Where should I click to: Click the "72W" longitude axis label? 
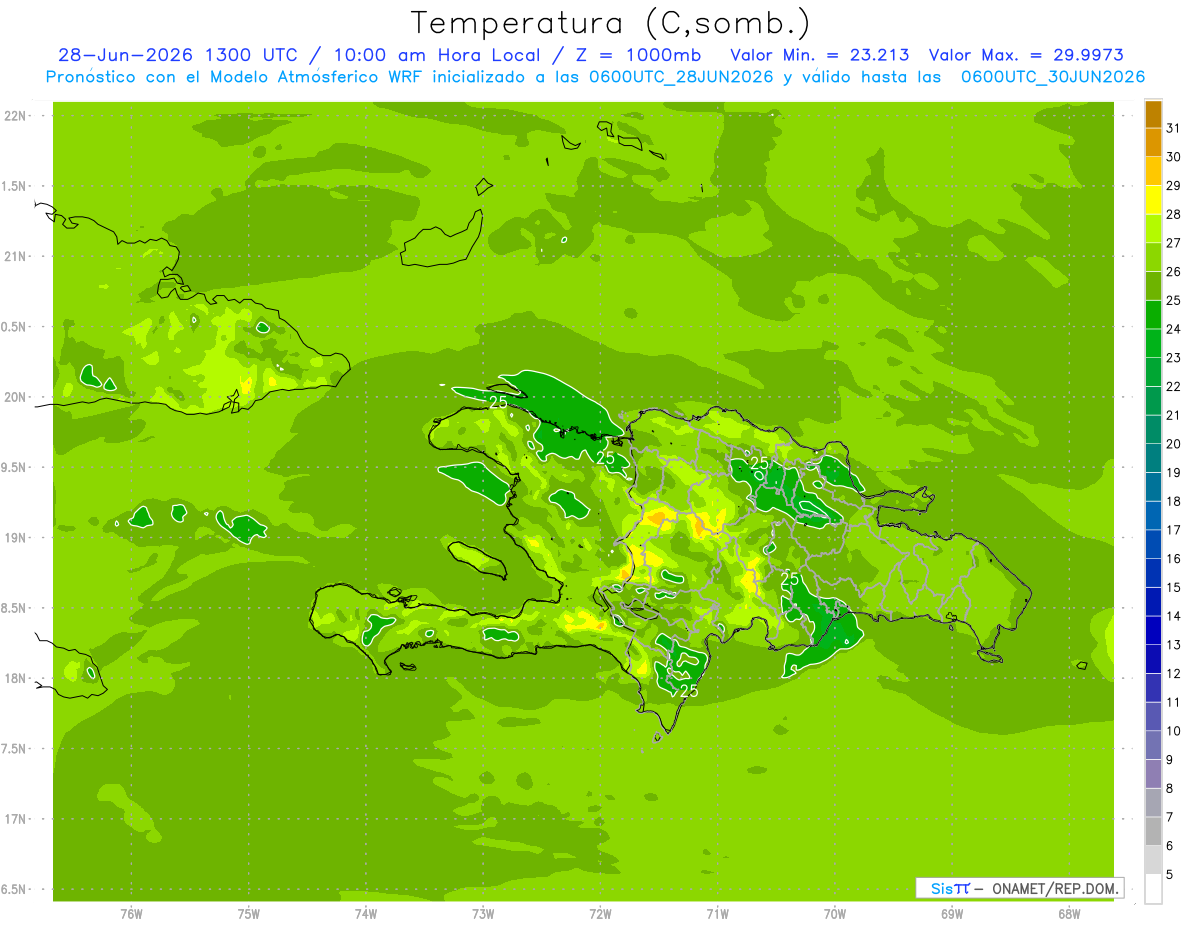point(600,913)
